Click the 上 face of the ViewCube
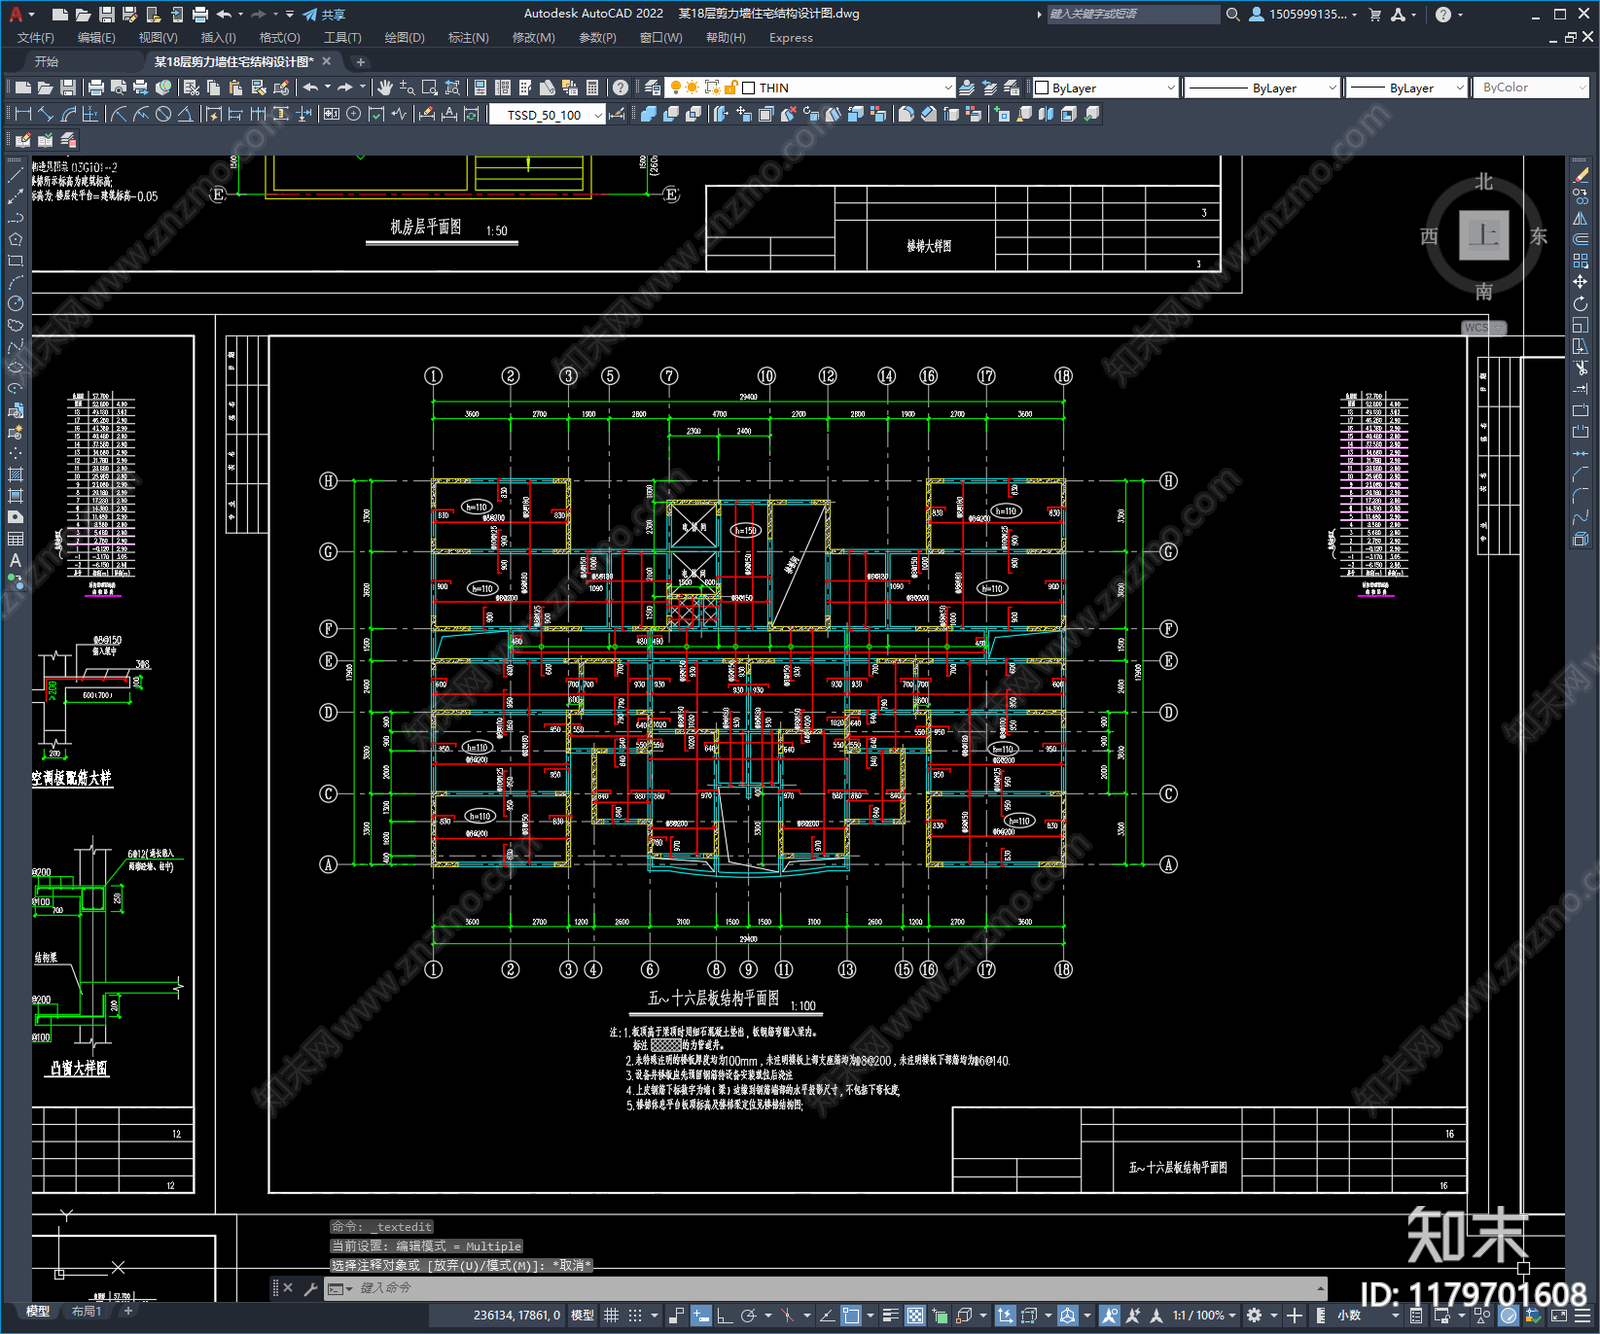Image resolution: width=1600 pixels, height=1334 pixels. (1484, 236)
